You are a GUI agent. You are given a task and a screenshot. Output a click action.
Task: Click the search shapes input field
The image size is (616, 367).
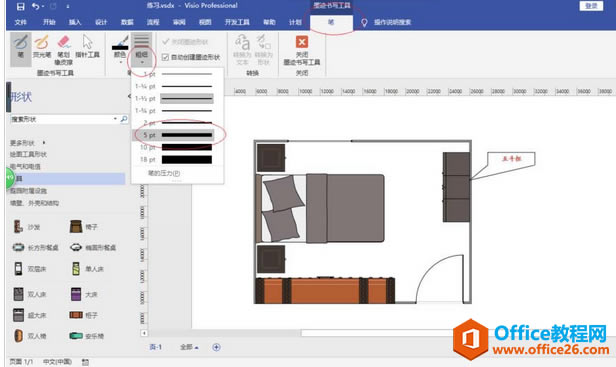point(63,119)
